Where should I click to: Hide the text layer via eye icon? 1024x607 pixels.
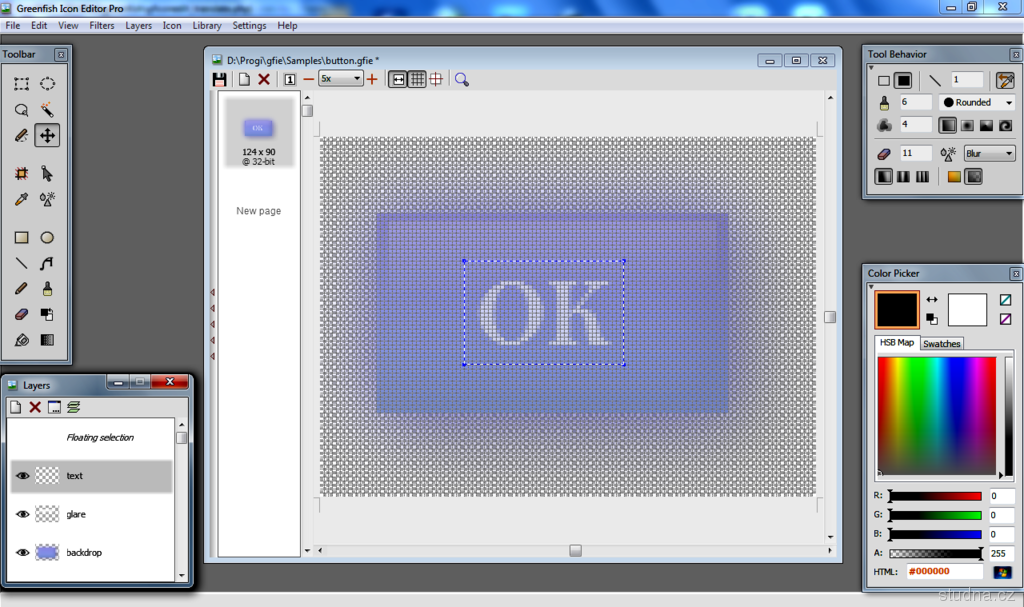click(22, 476)
